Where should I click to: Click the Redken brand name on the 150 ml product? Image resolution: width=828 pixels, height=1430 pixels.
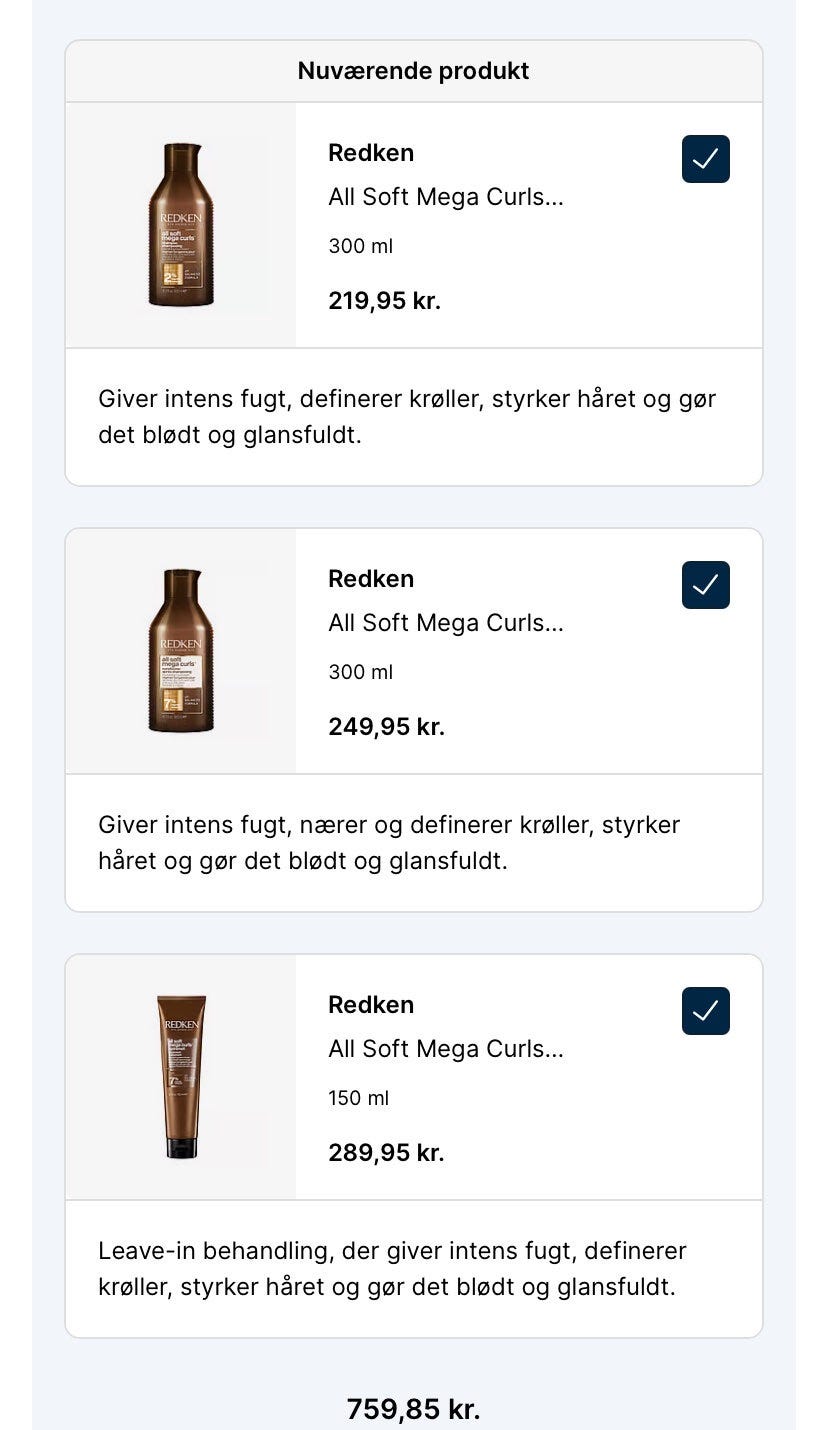(x=371, y=1005)
